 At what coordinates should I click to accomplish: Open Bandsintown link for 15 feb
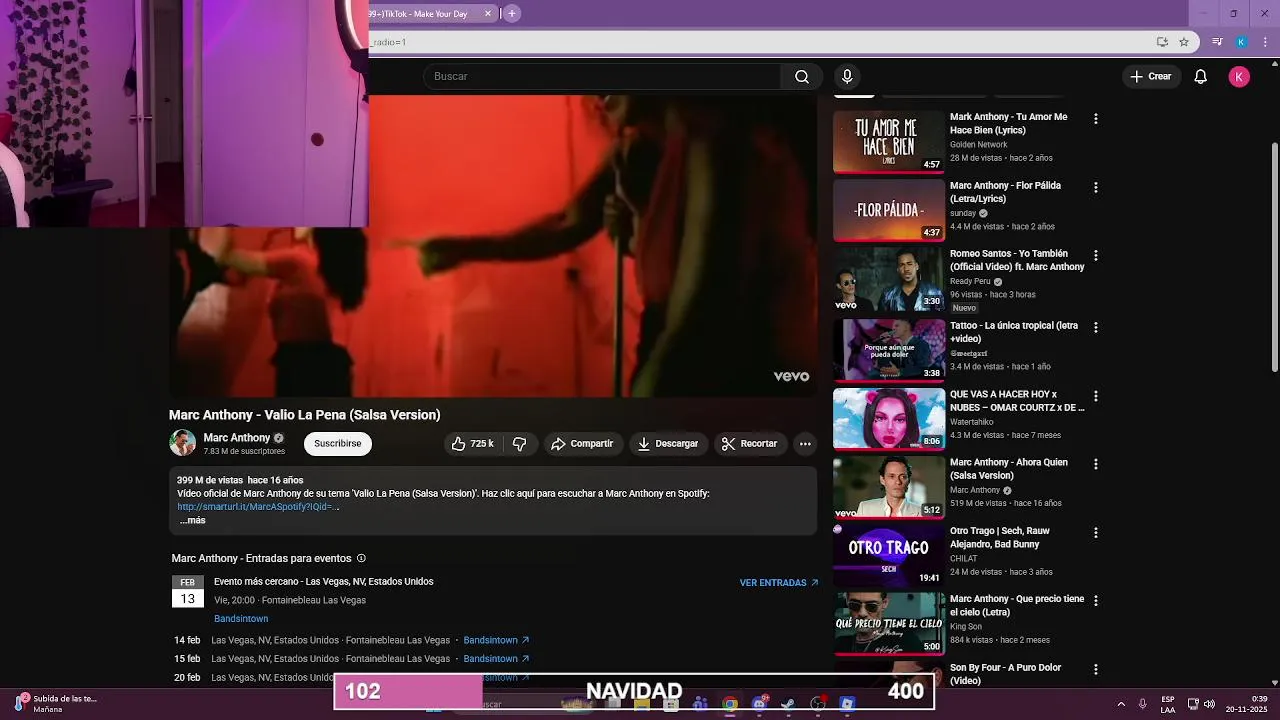[496, 659]
